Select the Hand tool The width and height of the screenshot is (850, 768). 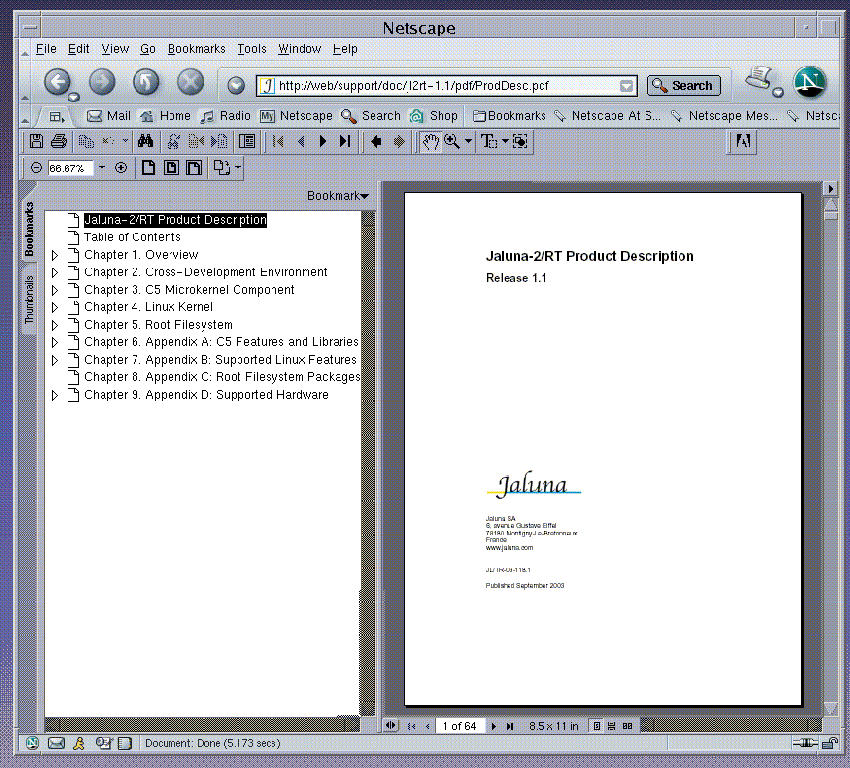pos(430,141)
